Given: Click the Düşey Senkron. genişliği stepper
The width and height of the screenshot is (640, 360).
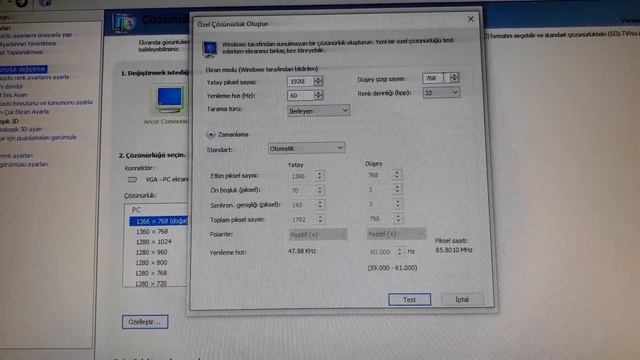Looking at the screenshot, I should click(x=398, y=204).
